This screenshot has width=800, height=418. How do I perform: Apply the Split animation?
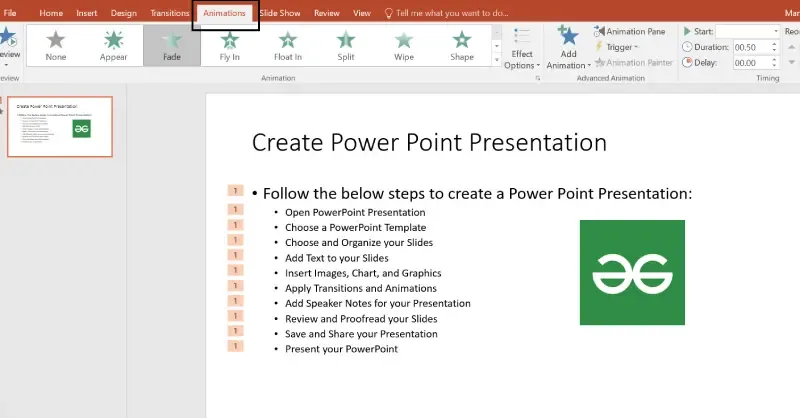pyautogui.click(x=345, y=45)
